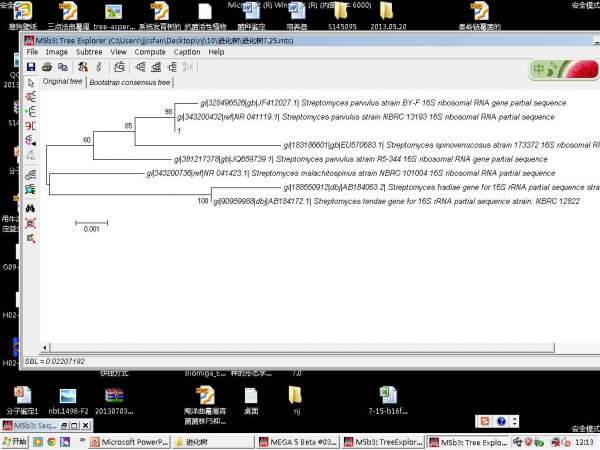600x450 pixels.
Task: Open the File menu
Action: pos(32,52)
